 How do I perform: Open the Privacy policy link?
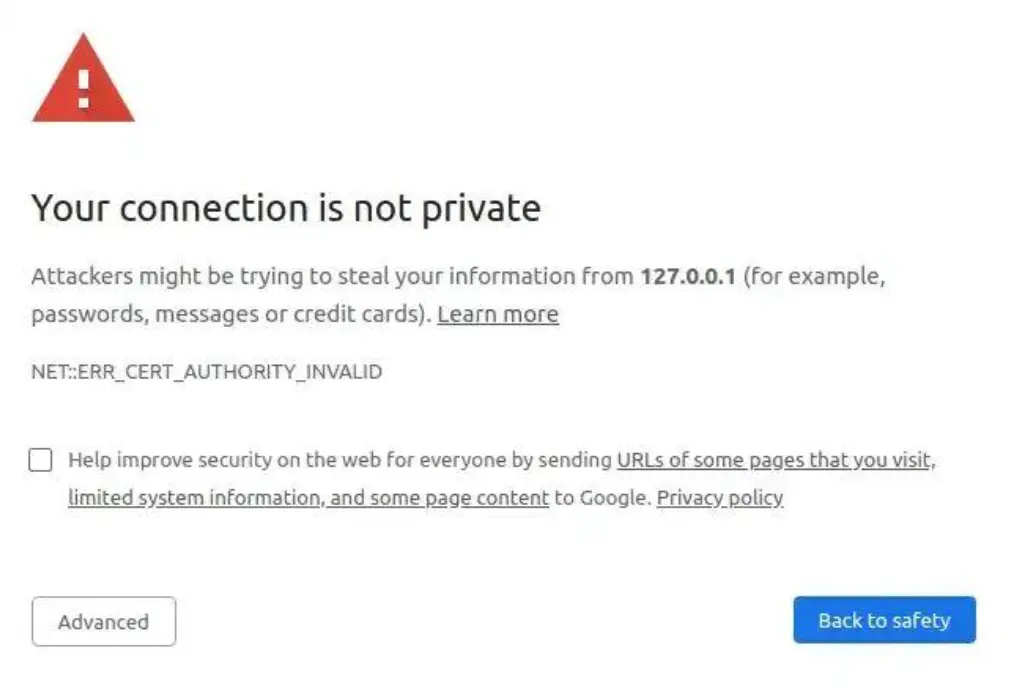718,497
